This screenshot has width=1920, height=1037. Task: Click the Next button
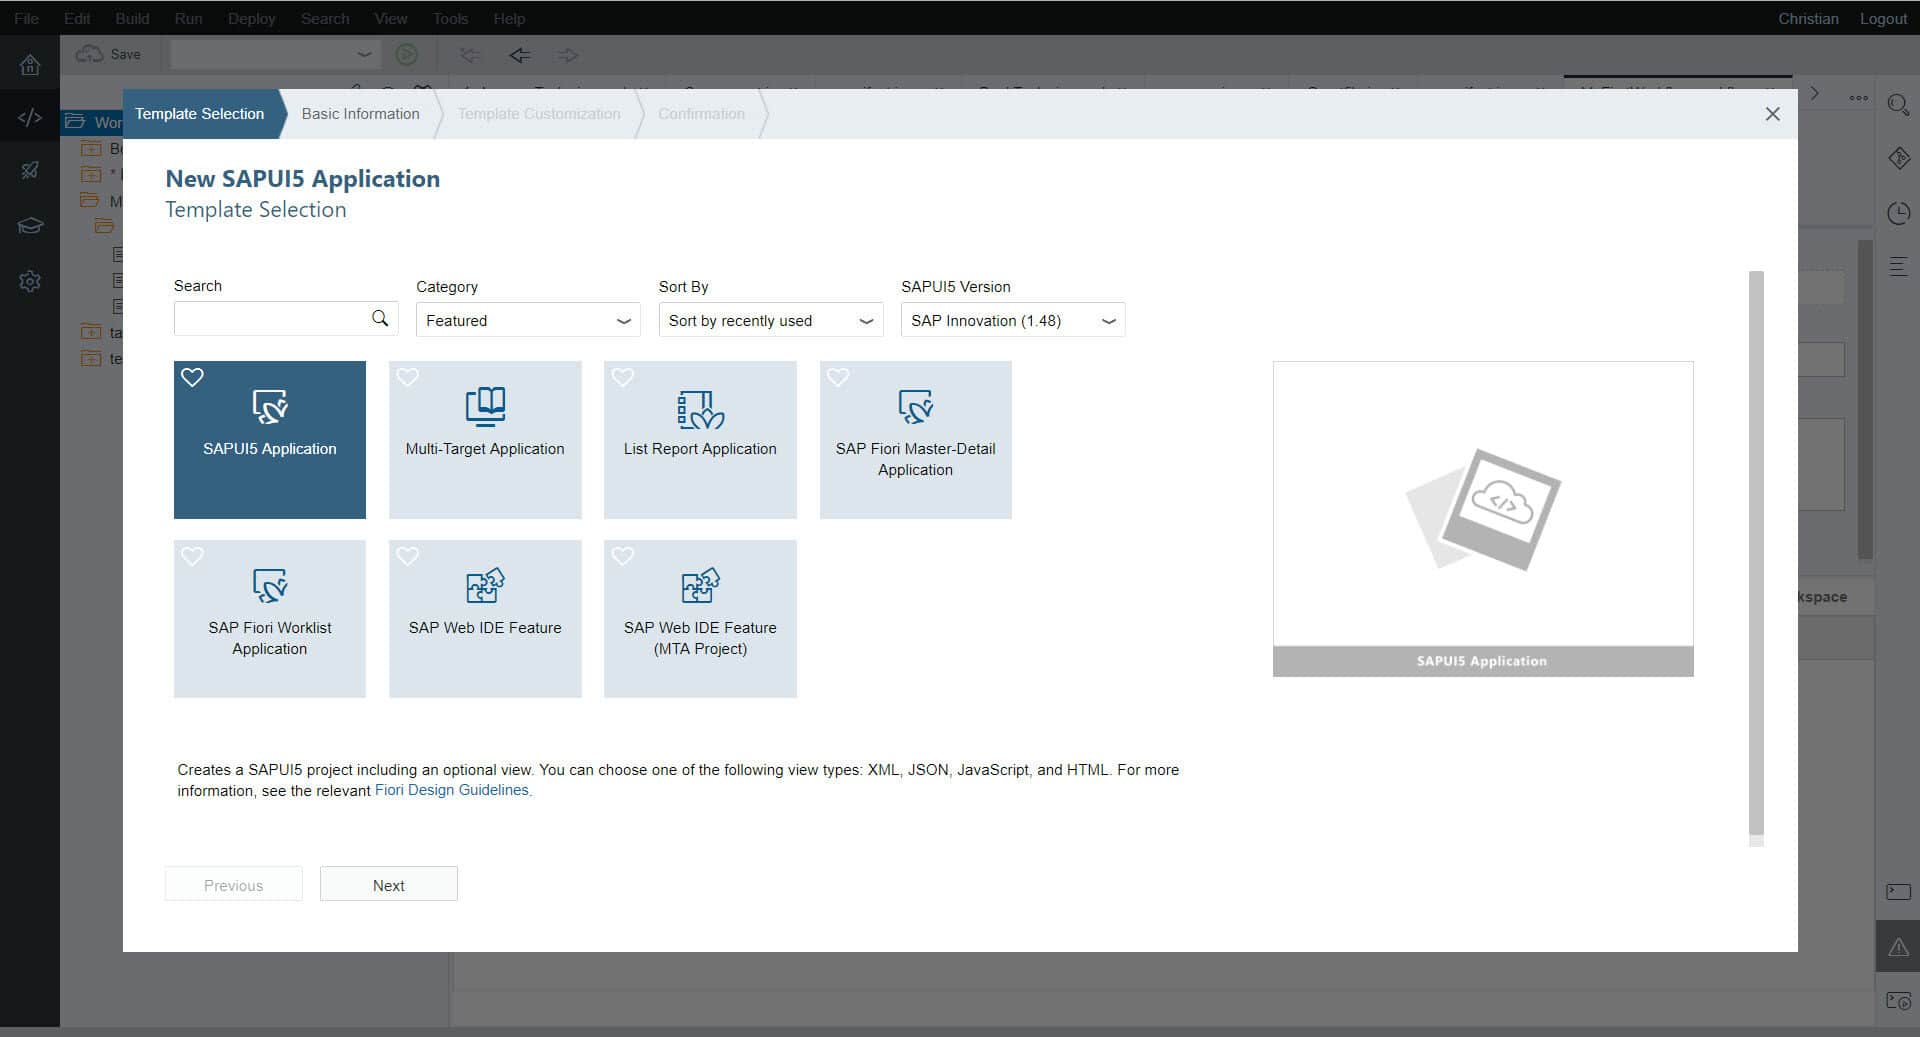pos(388,885)
